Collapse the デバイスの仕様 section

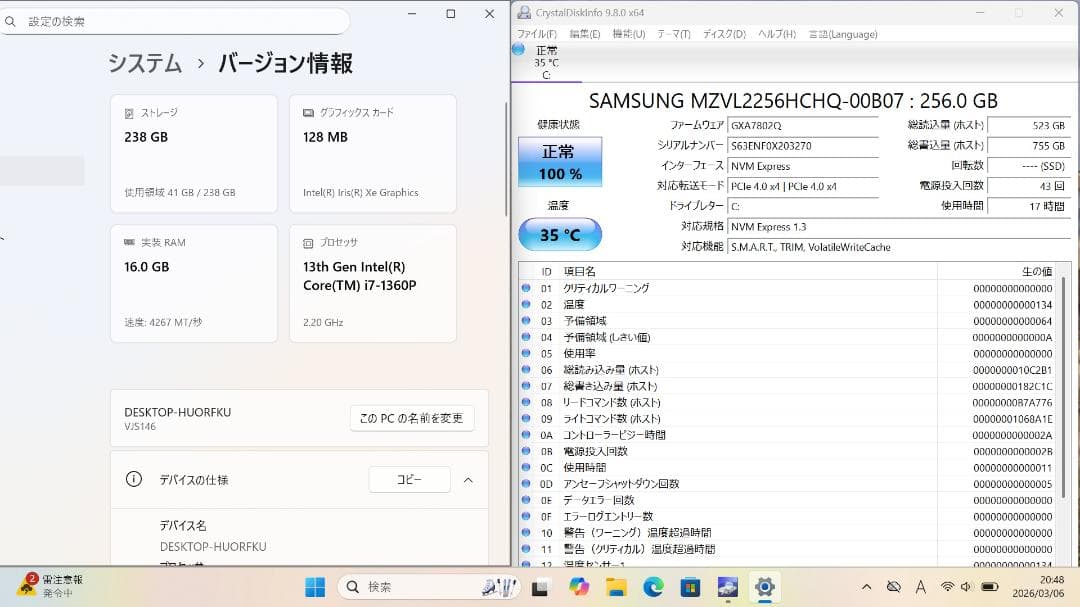coord(468,479)
